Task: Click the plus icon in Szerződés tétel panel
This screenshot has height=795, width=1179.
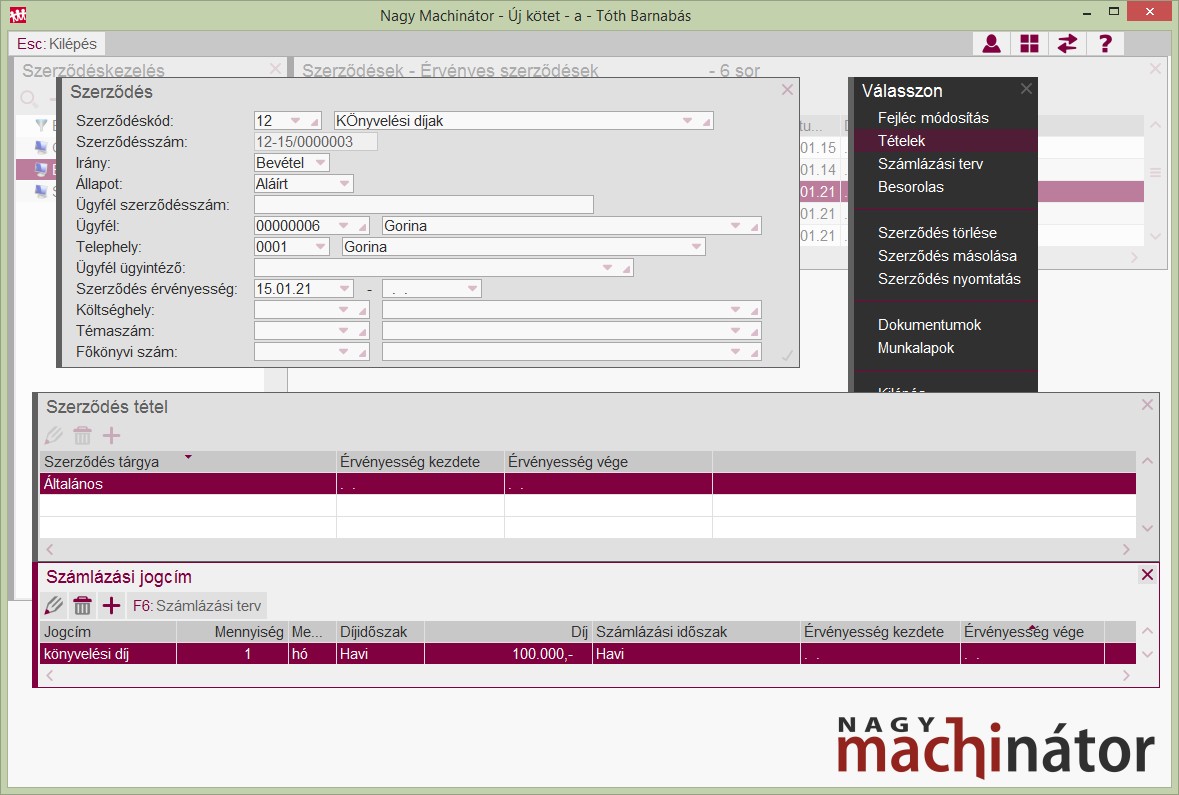Action: [111, 435]
